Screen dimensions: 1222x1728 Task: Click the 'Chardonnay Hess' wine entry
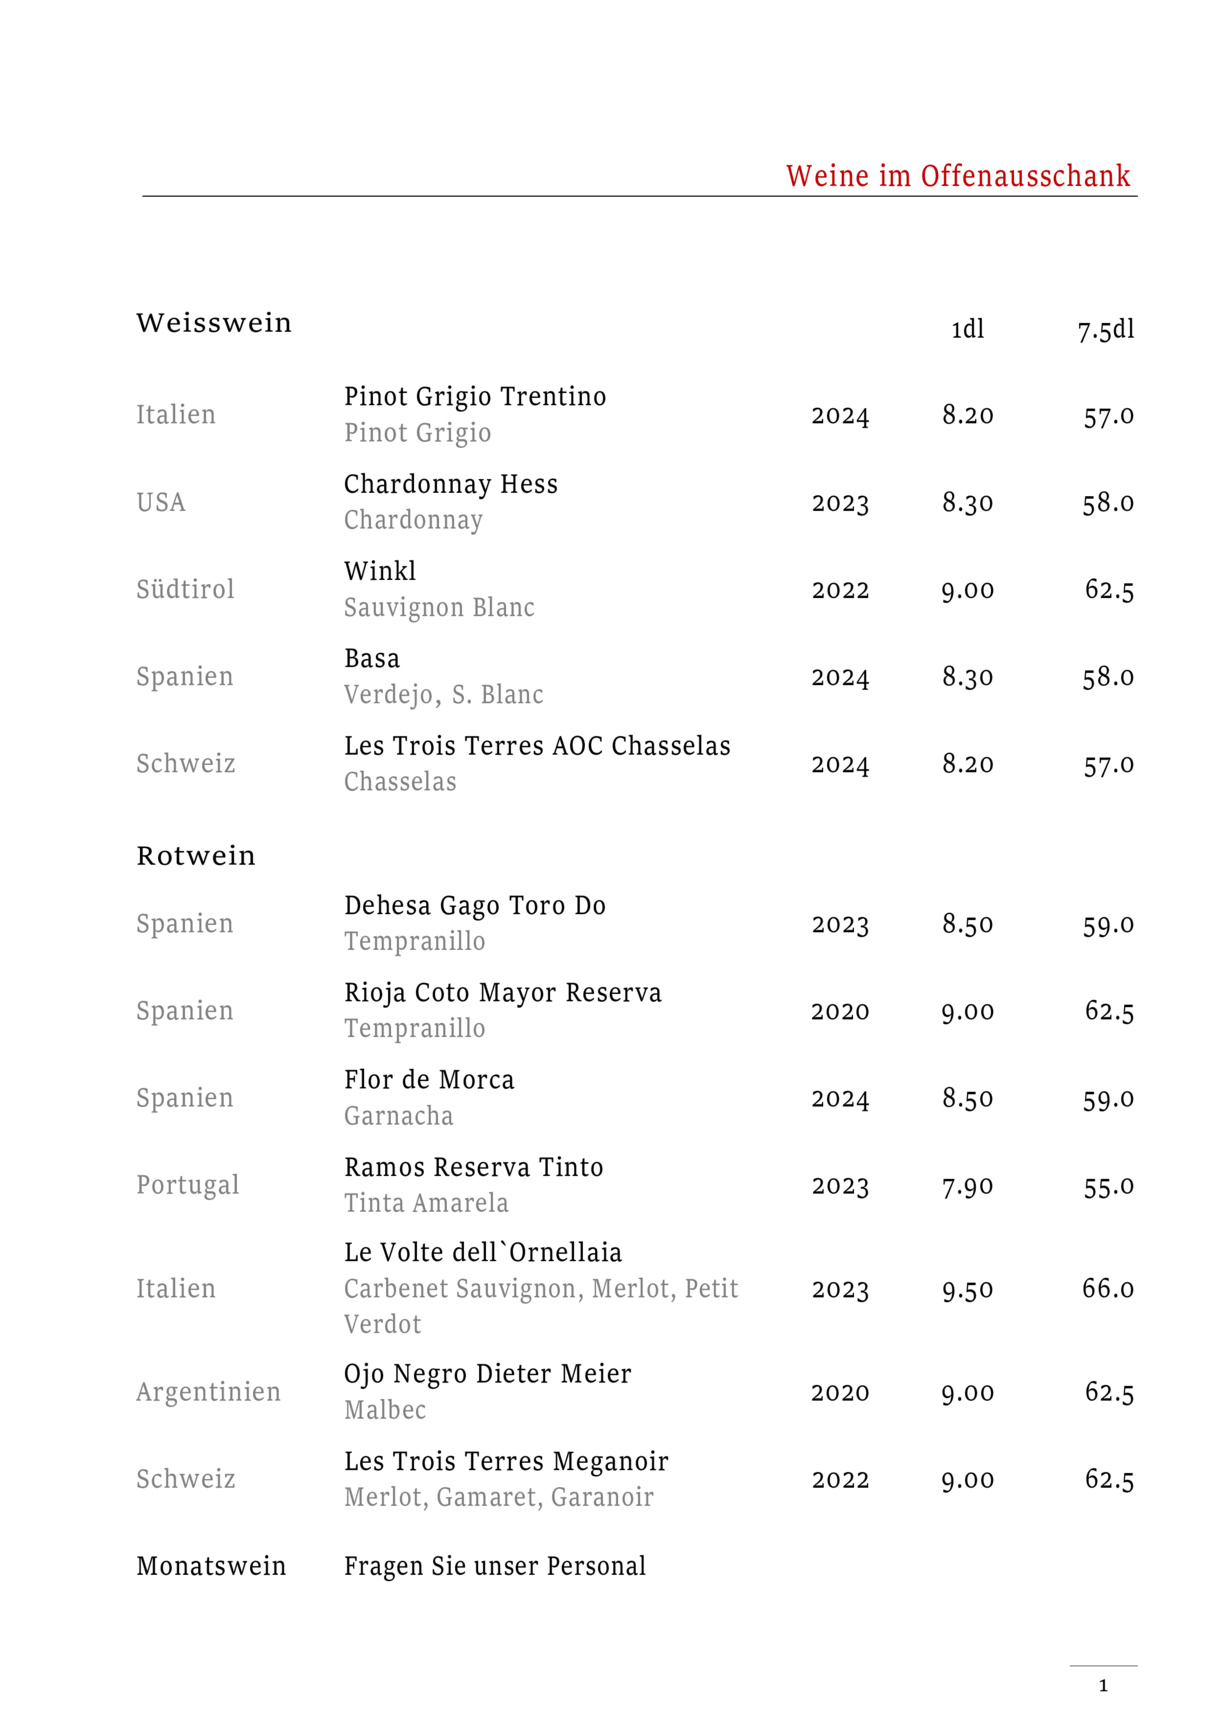451,484
